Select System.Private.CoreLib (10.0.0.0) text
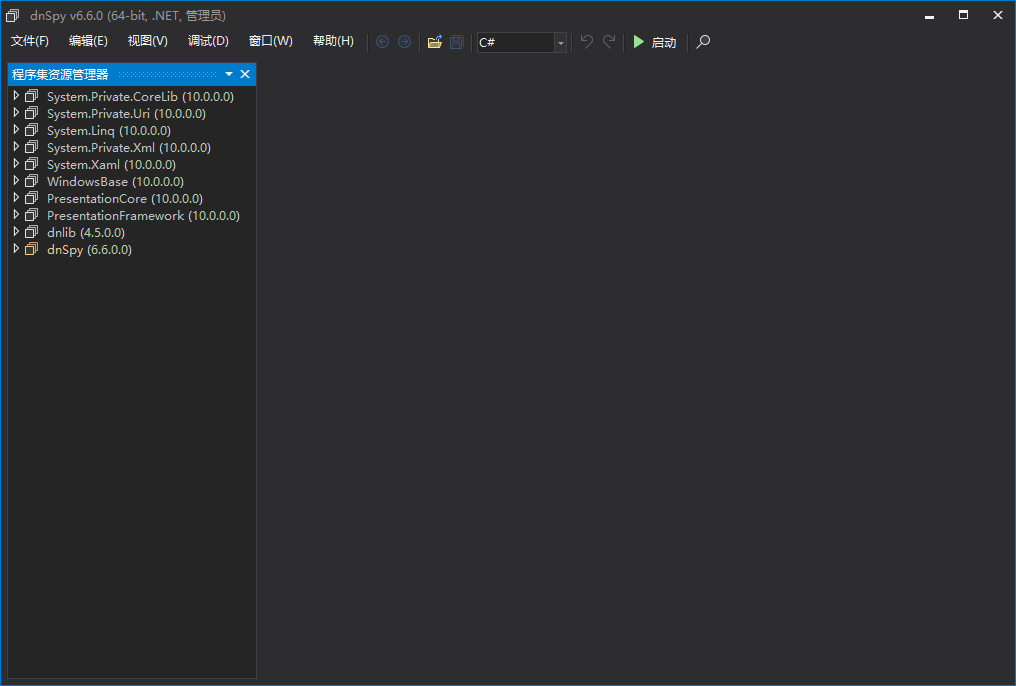 [x=140, y=97]
